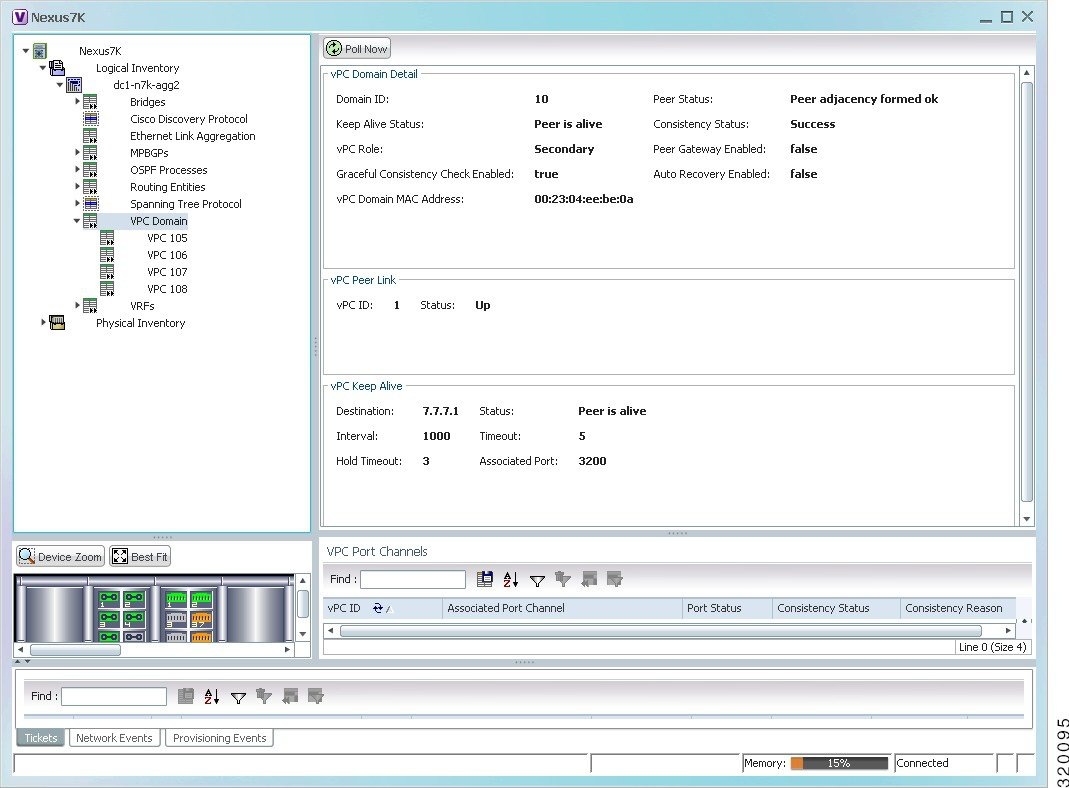Select the VPC 106 tree item
Screen dimensions: 1069x788
point(167,255)
